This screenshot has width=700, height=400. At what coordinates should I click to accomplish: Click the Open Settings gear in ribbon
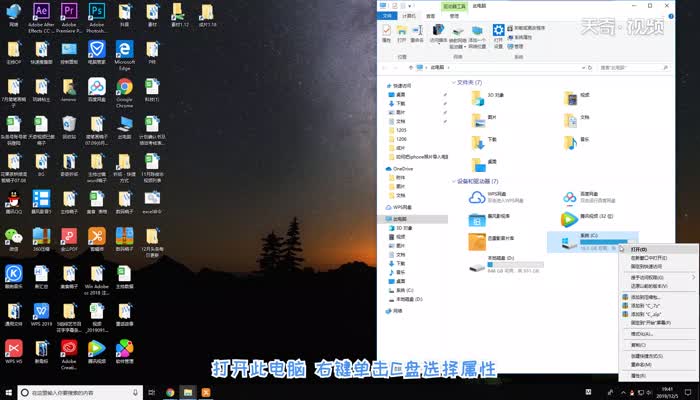pos(498,36)
